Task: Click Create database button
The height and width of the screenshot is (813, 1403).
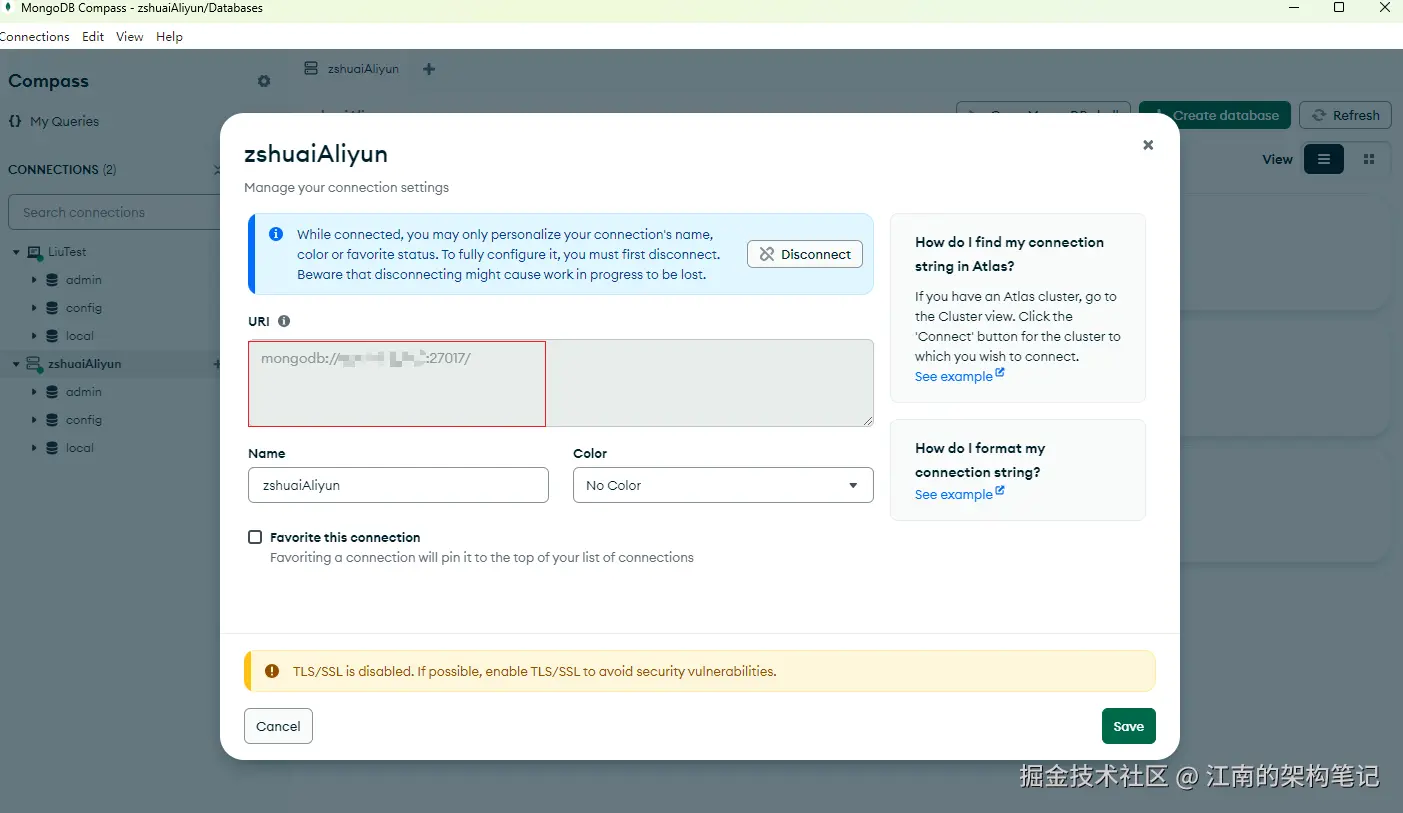Action: coord(1215,115)
